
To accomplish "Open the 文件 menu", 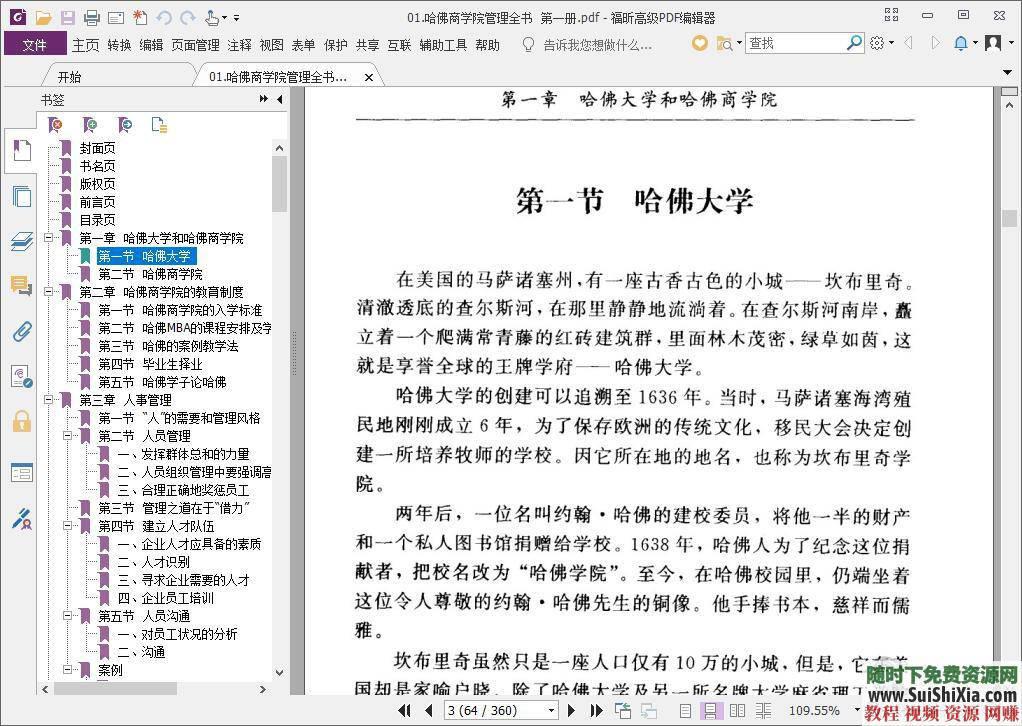I will (x=35, y=44).
